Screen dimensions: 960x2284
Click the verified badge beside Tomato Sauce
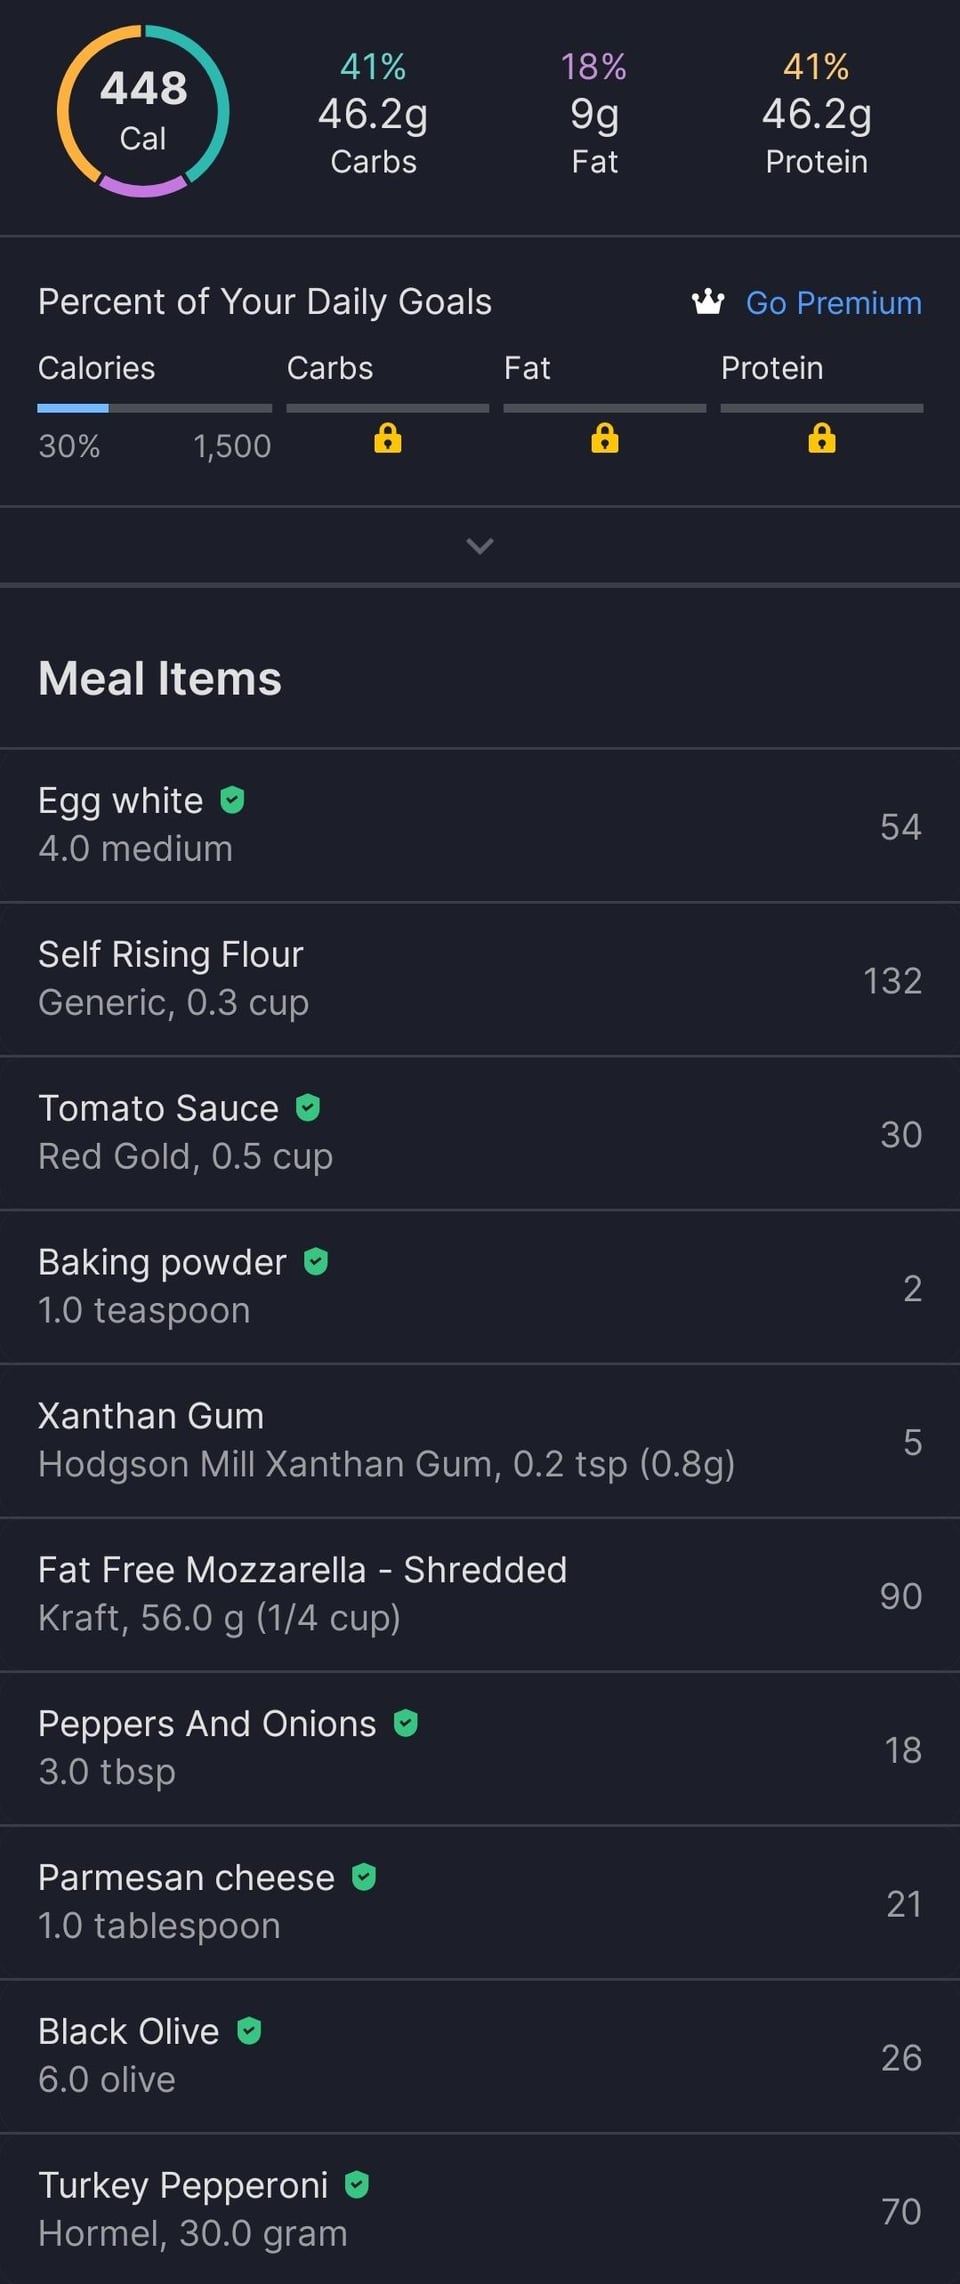(308, 1107)
